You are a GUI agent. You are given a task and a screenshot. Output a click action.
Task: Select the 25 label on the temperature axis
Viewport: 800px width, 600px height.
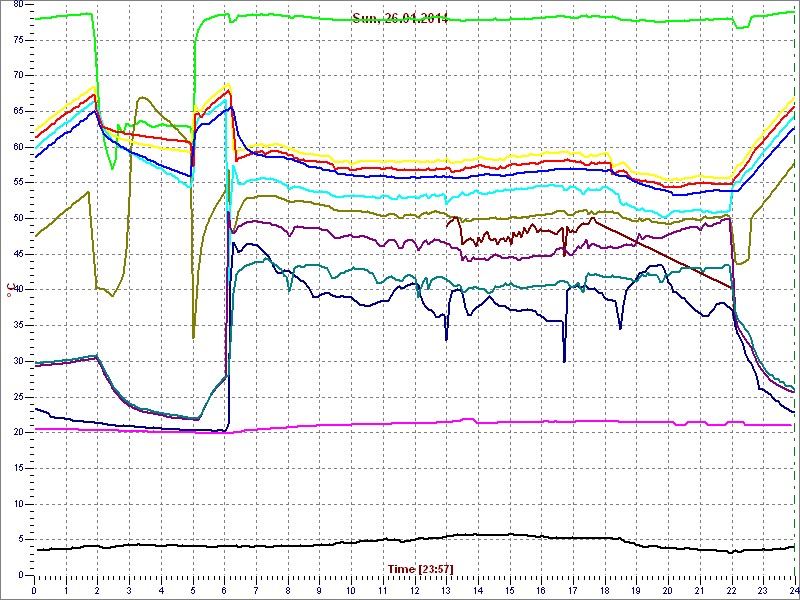tap(18, 397)
